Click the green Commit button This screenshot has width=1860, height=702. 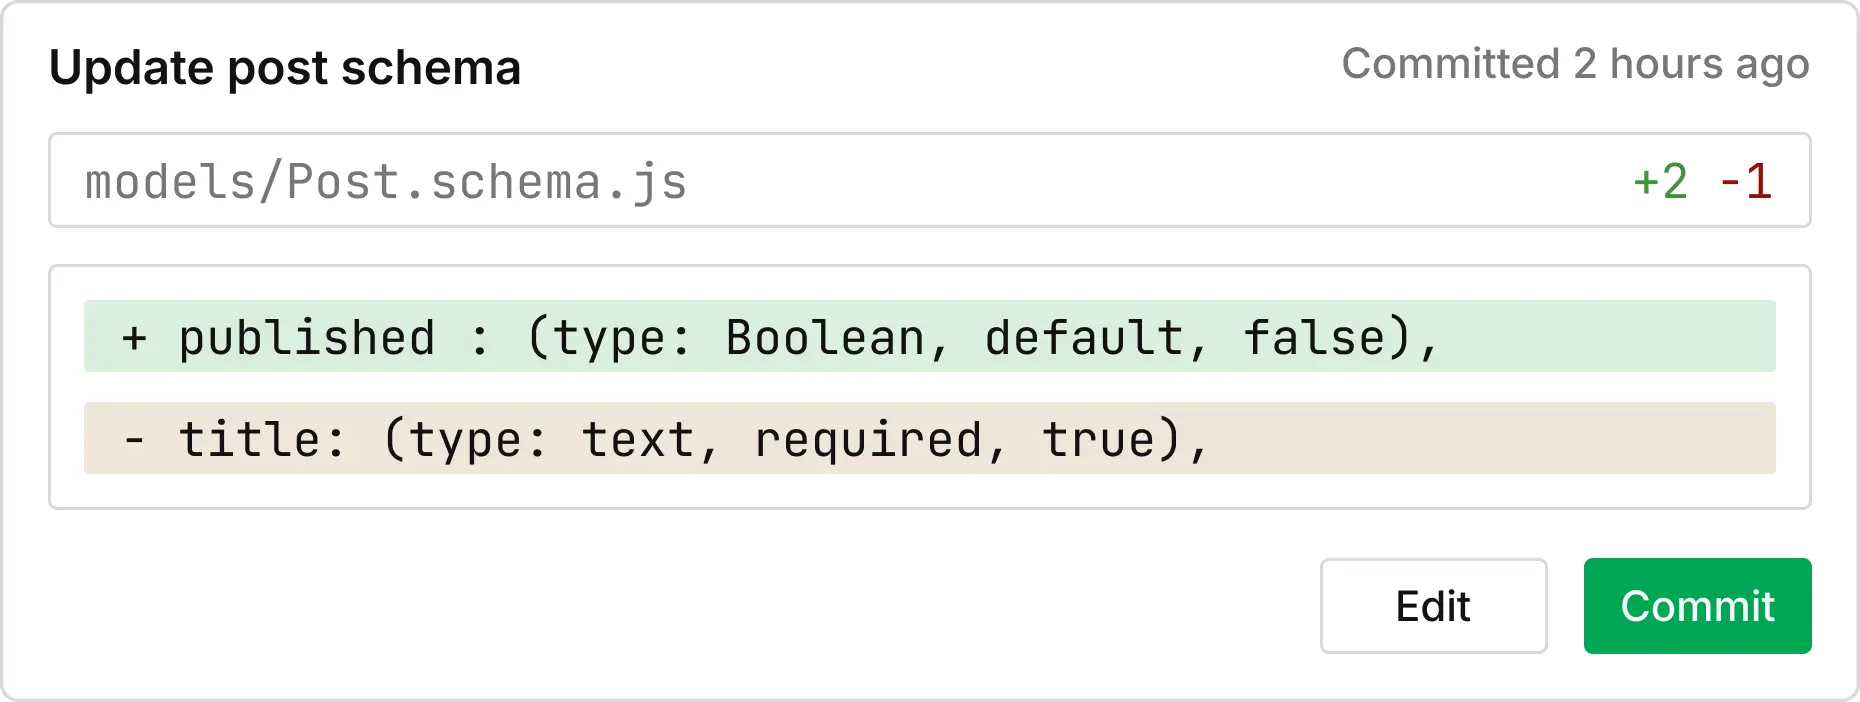coord(1697,606)
